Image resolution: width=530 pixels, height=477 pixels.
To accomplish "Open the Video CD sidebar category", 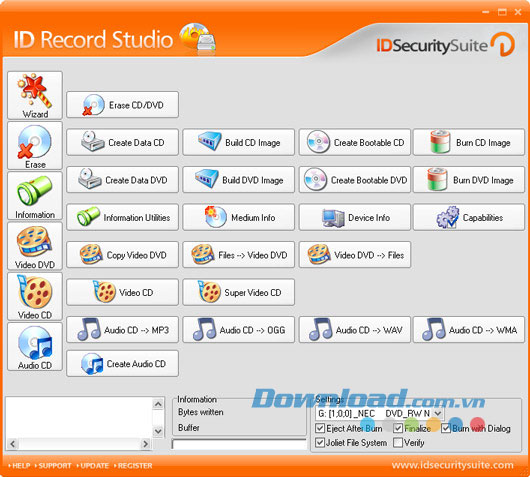I will point(35,296).
